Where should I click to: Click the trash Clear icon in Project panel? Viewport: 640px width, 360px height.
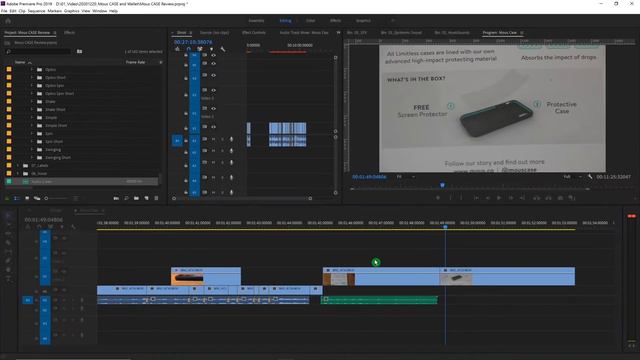point(156,198)
